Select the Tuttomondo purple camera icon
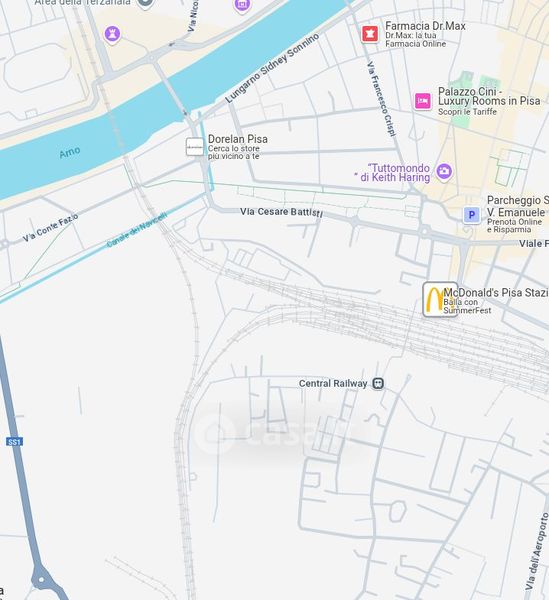Screen dimensions: 549x600 pos(444,171)
